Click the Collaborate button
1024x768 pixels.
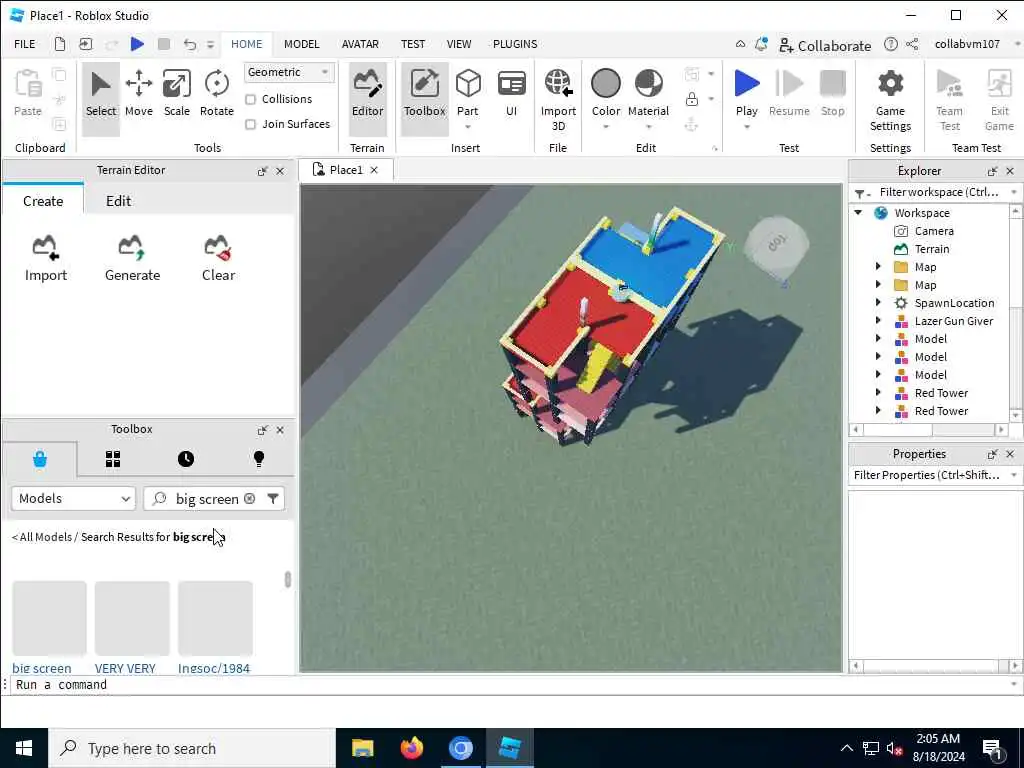pos(825,46)
